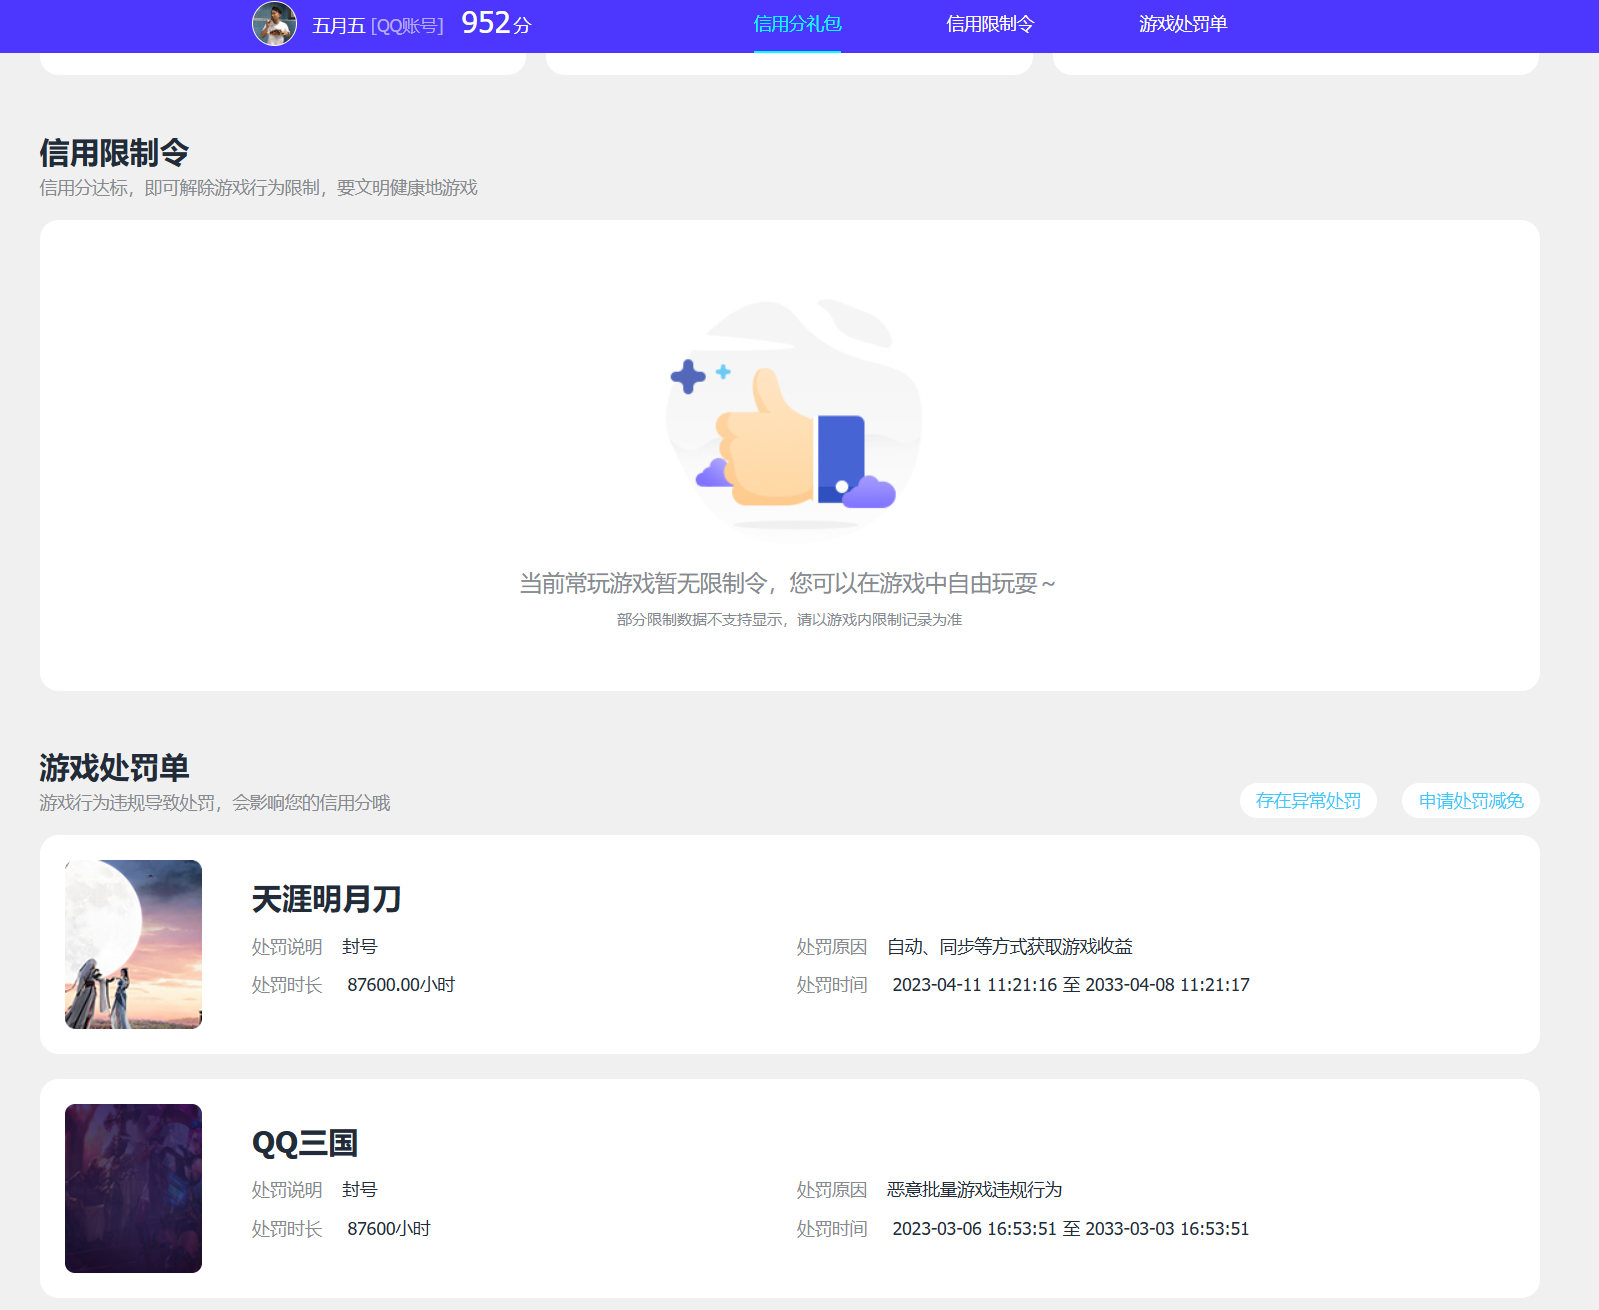The image size is (1599, 1310).
Task: Click the 申请处罚减免 button
Action: click(x=1471, y=801)
